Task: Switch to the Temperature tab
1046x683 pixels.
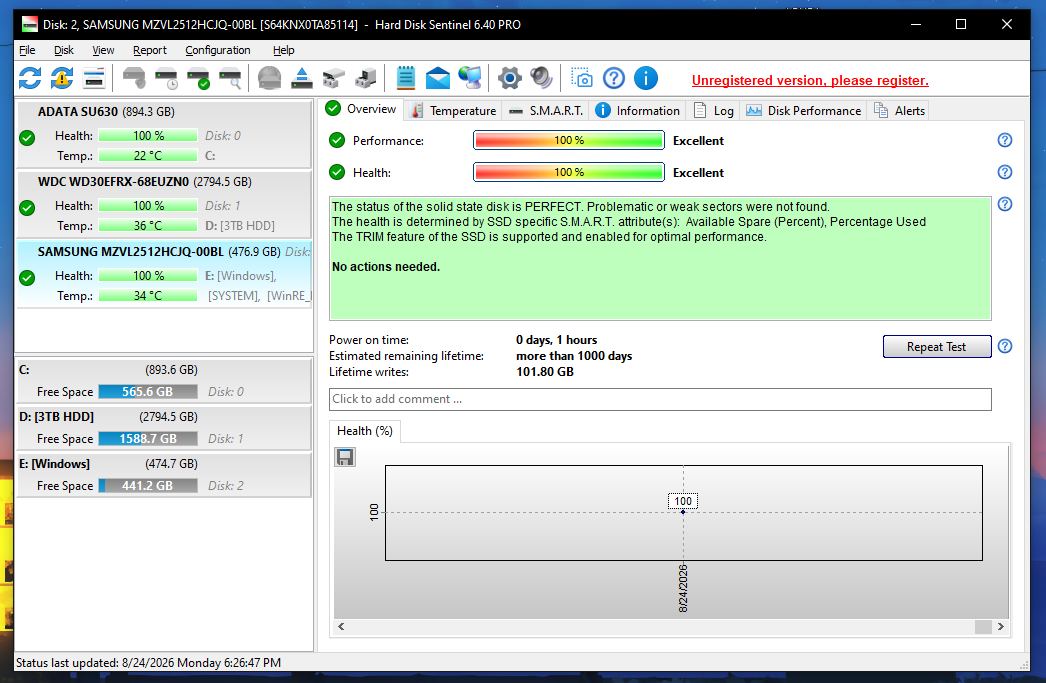Action: click(x=454, y=111)
